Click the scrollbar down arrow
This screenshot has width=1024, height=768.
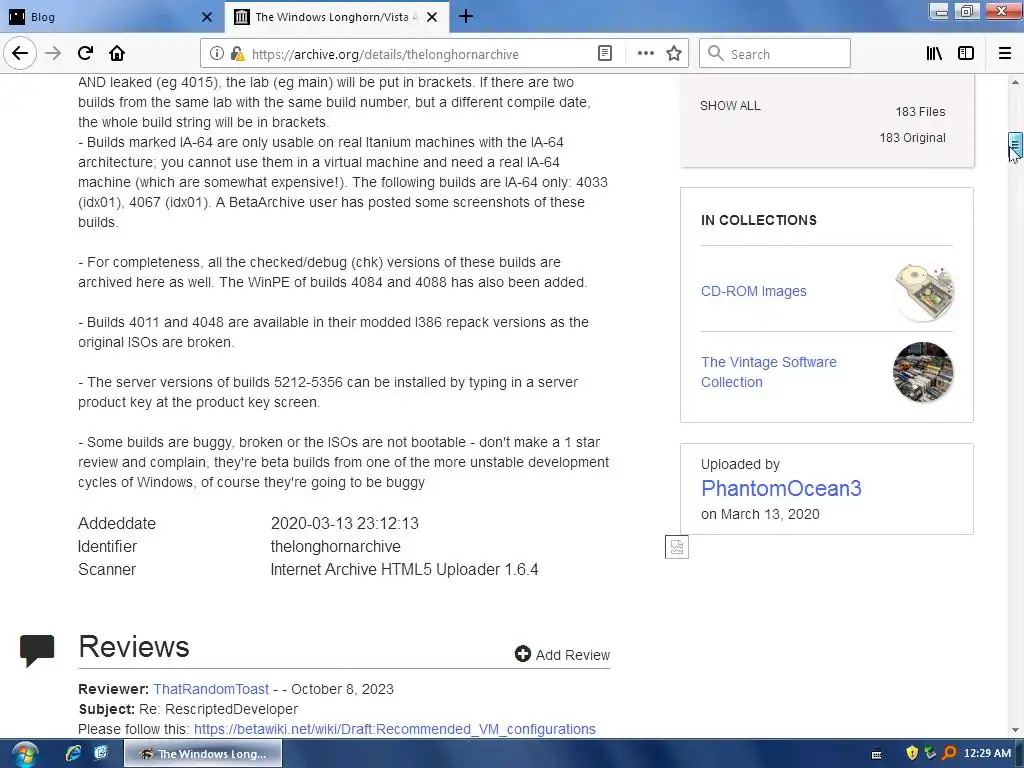pyautogui.click(x=1015, y=730)
